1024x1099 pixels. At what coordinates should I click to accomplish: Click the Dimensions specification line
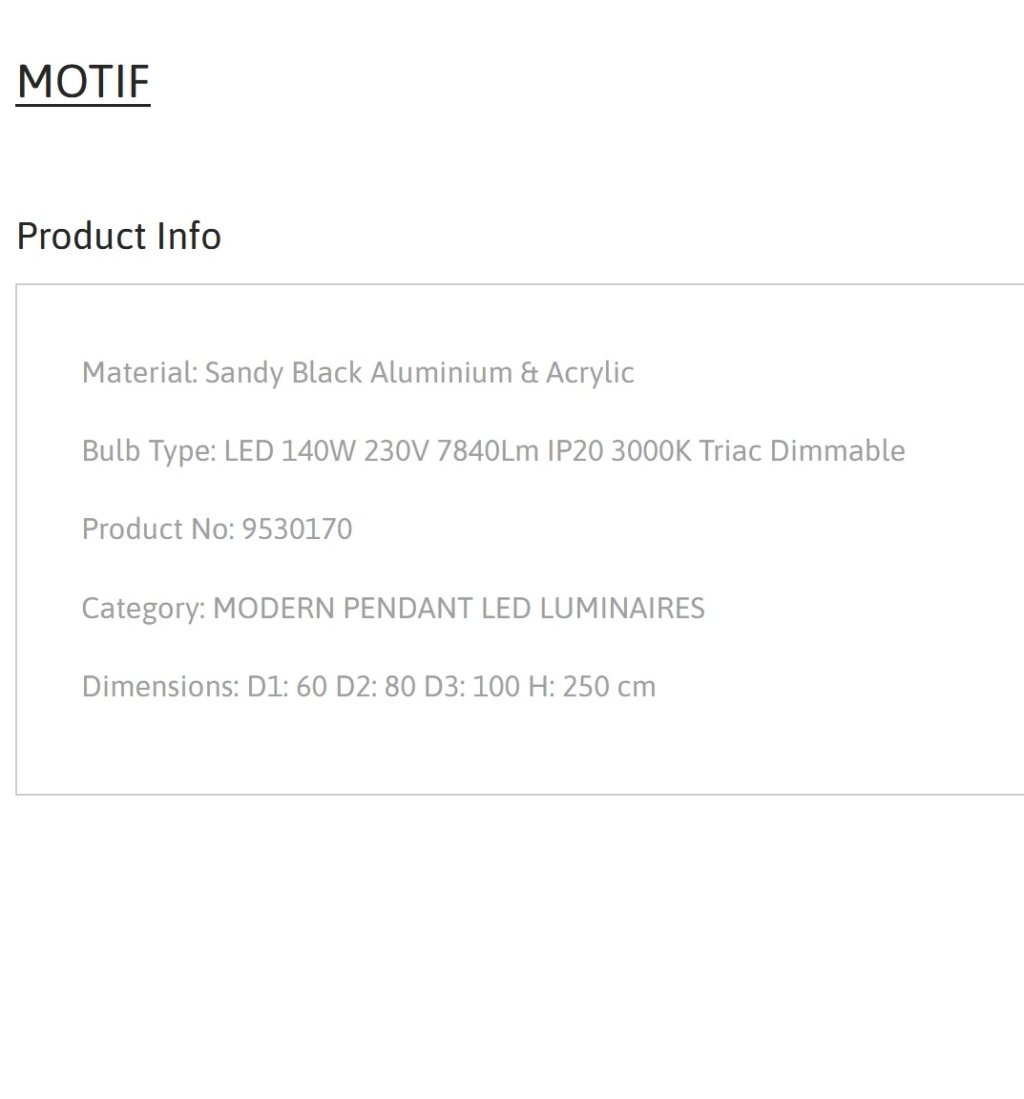[369, 687]
